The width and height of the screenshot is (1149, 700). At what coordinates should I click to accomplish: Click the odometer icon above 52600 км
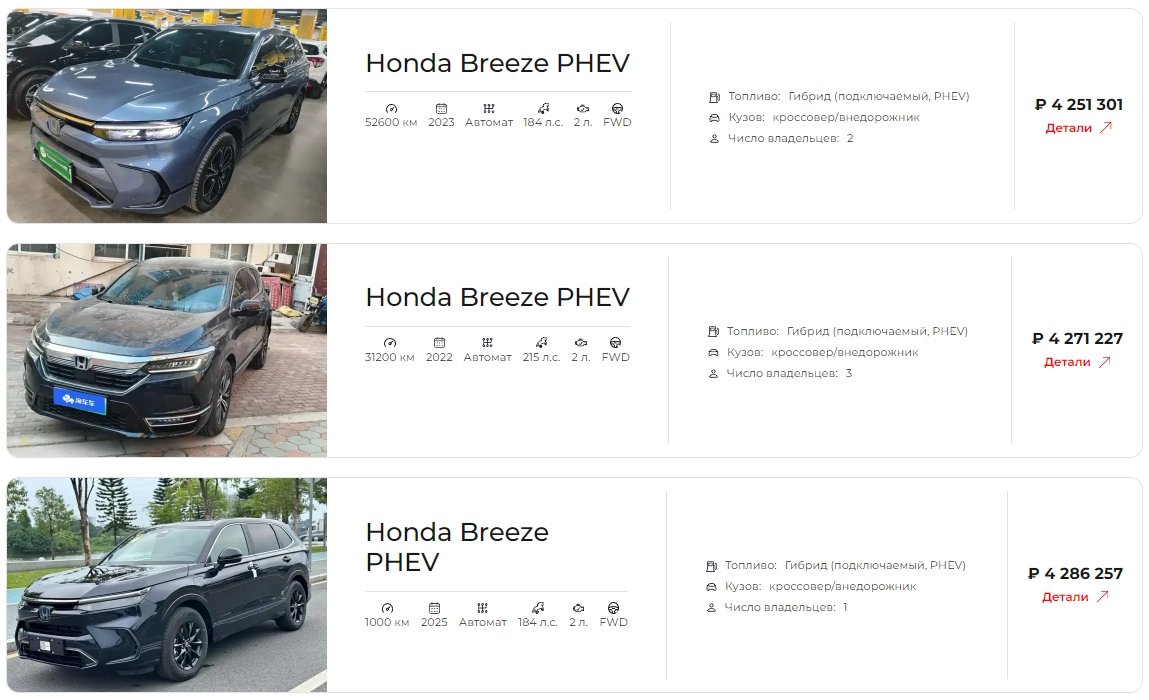(391, 108)
